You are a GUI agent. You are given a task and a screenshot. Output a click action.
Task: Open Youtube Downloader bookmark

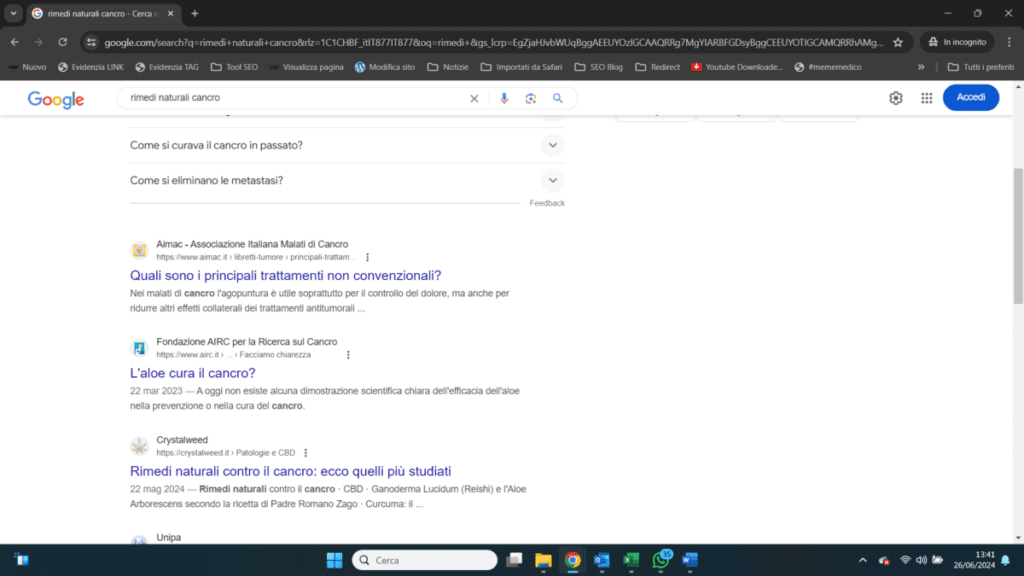coord(737,67)
